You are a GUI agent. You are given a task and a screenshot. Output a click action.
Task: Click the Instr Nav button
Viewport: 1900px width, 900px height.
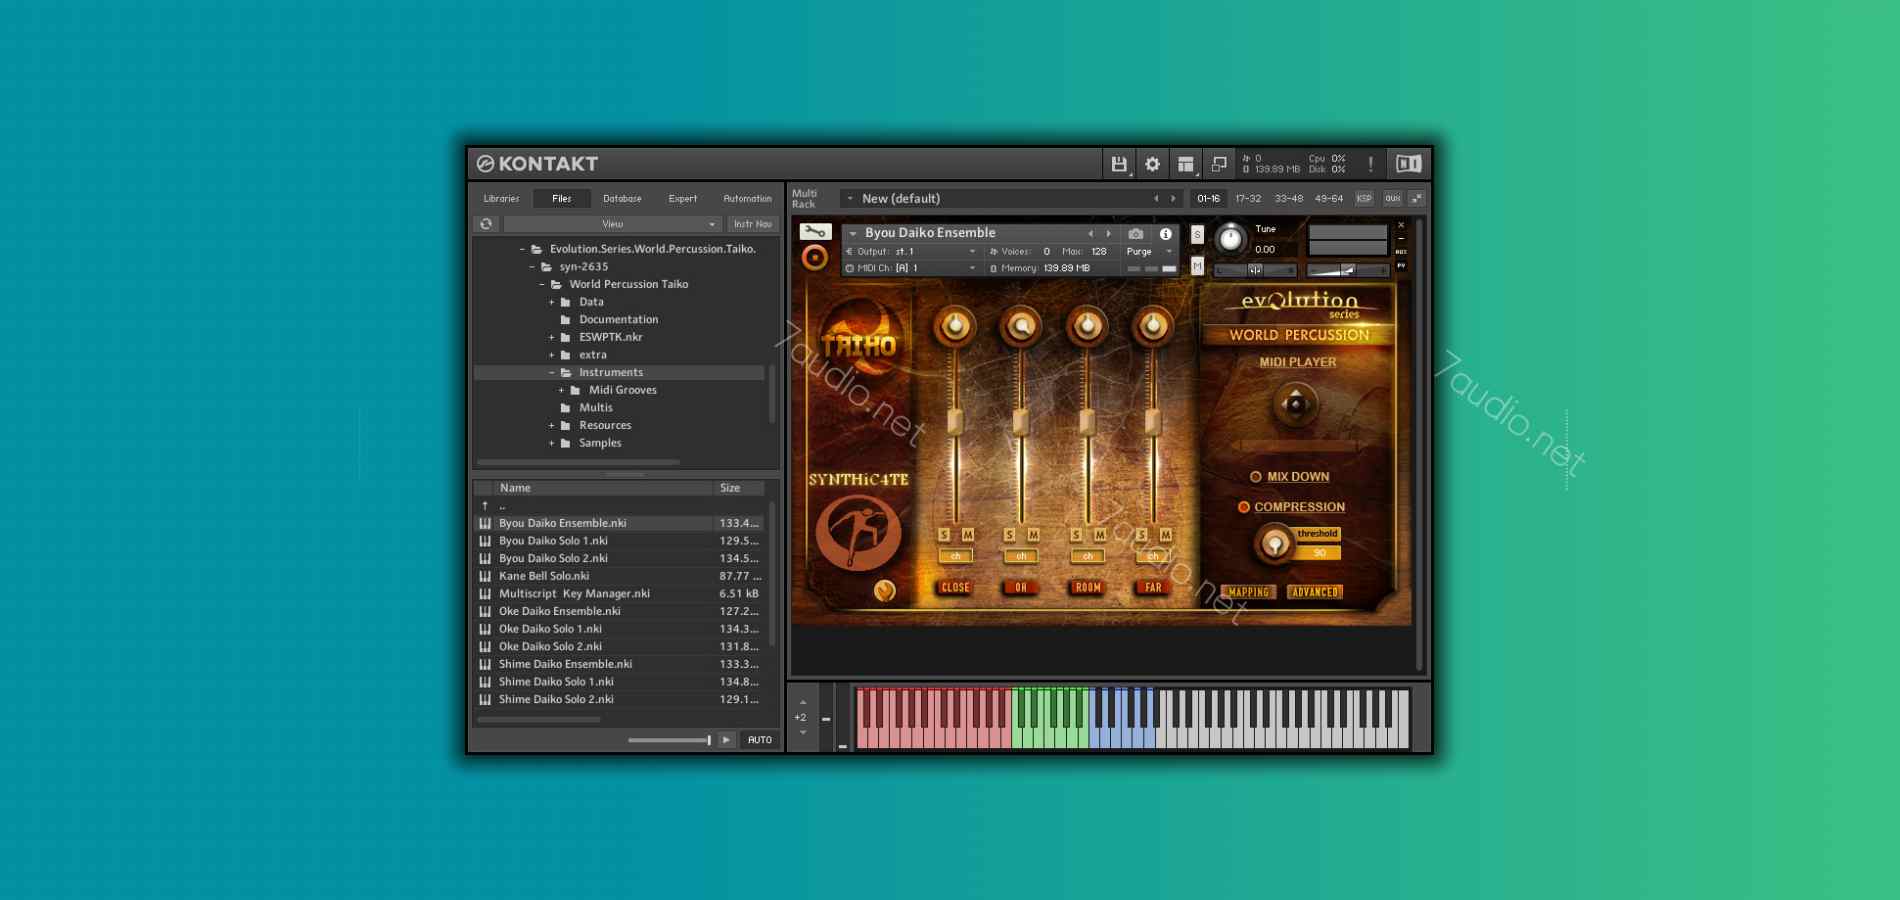(753, 224)
